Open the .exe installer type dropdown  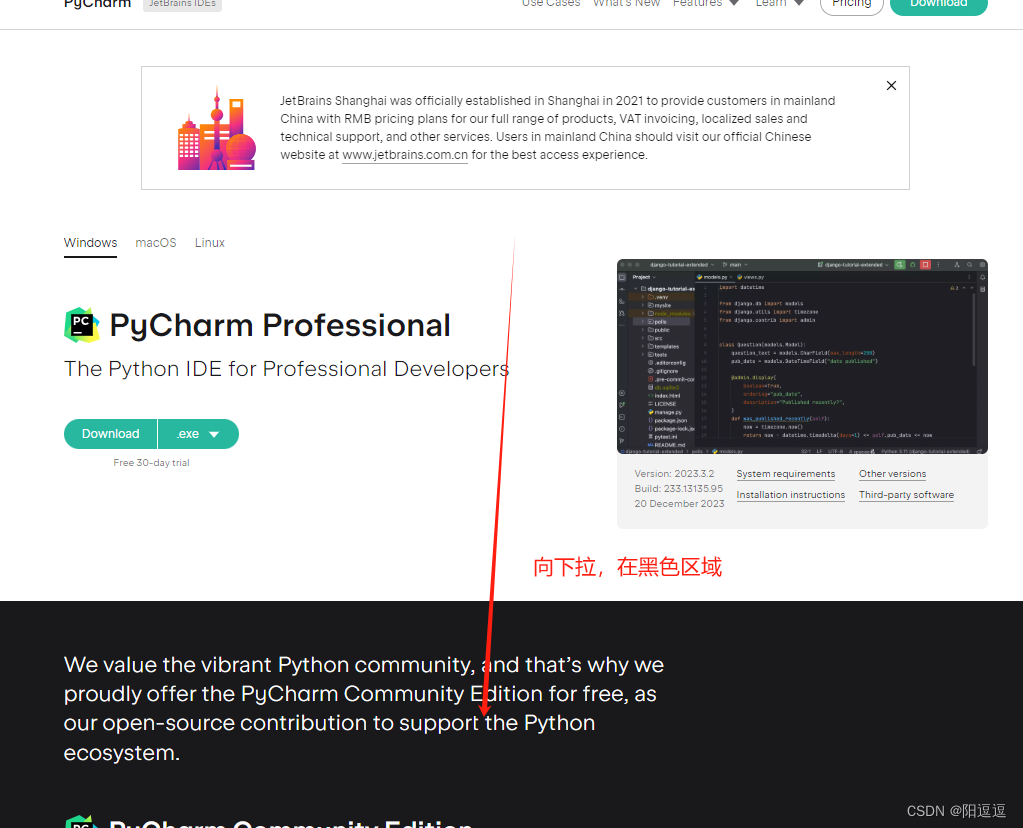pyautogui.click(x=198, y=434)
